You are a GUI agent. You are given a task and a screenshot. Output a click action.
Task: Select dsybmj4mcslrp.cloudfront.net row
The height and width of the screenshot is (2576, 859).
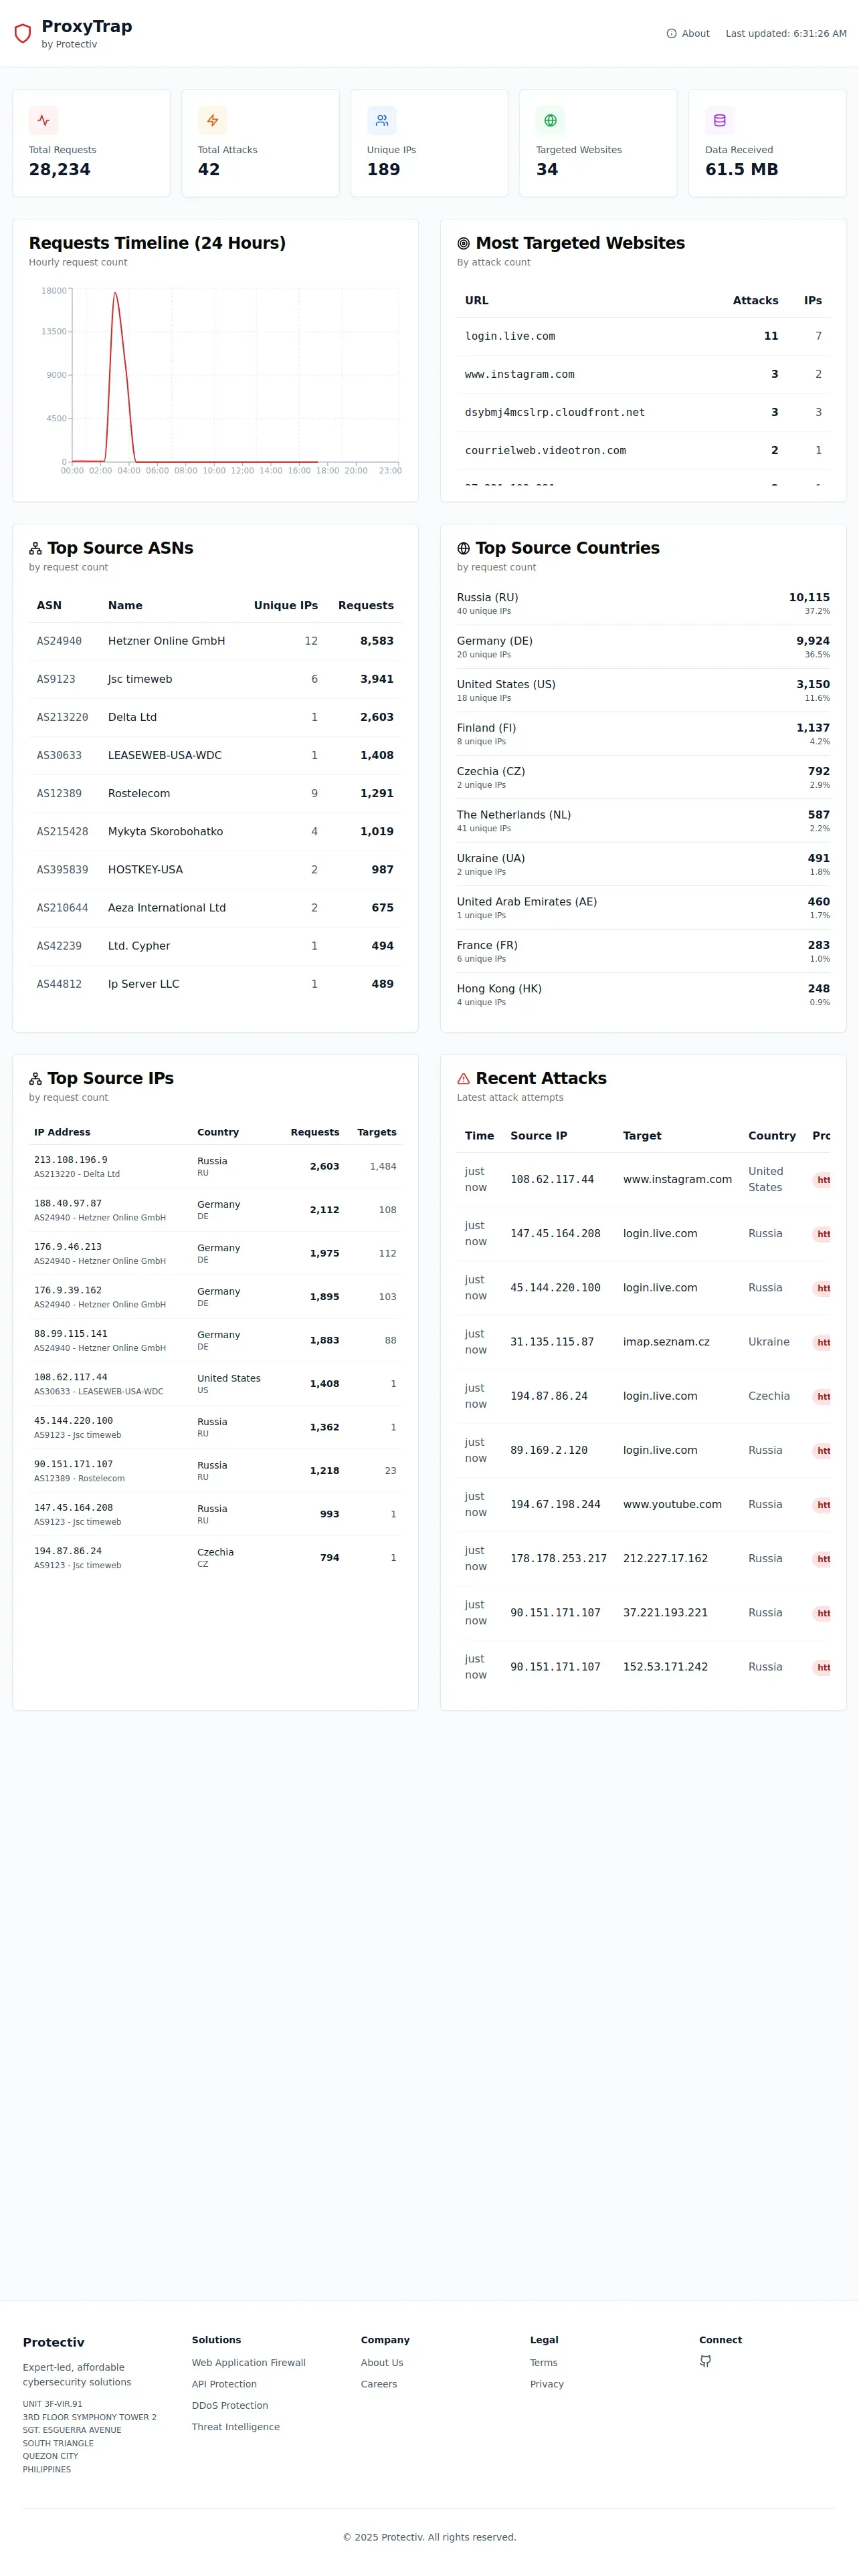pos(643,412)
